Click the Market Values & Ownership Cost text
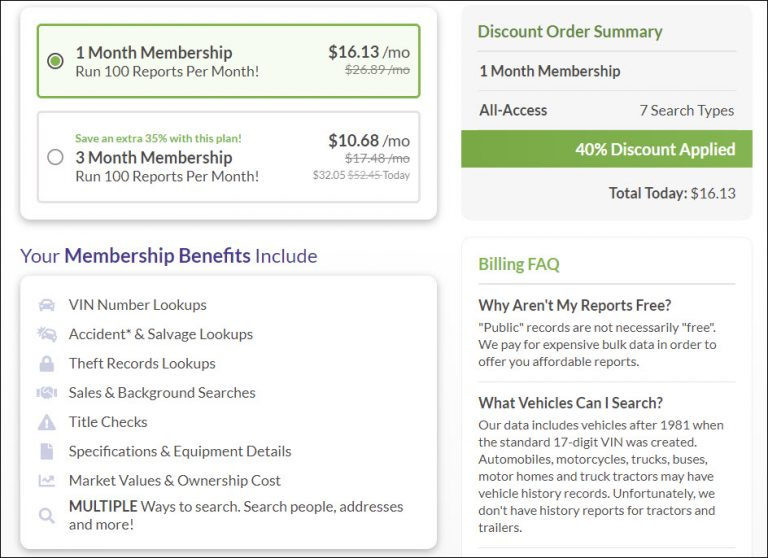Screen dimensions: 768x558 point(175,481)
